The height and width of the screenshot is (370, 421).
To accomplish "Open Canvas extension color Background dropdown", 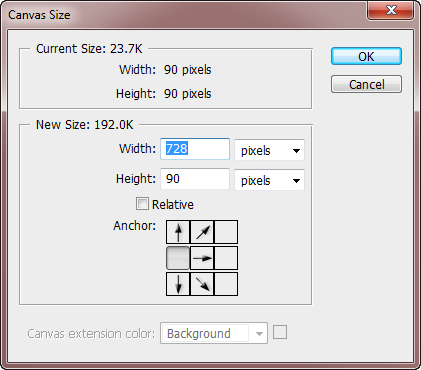I will [x=214, y=333].
